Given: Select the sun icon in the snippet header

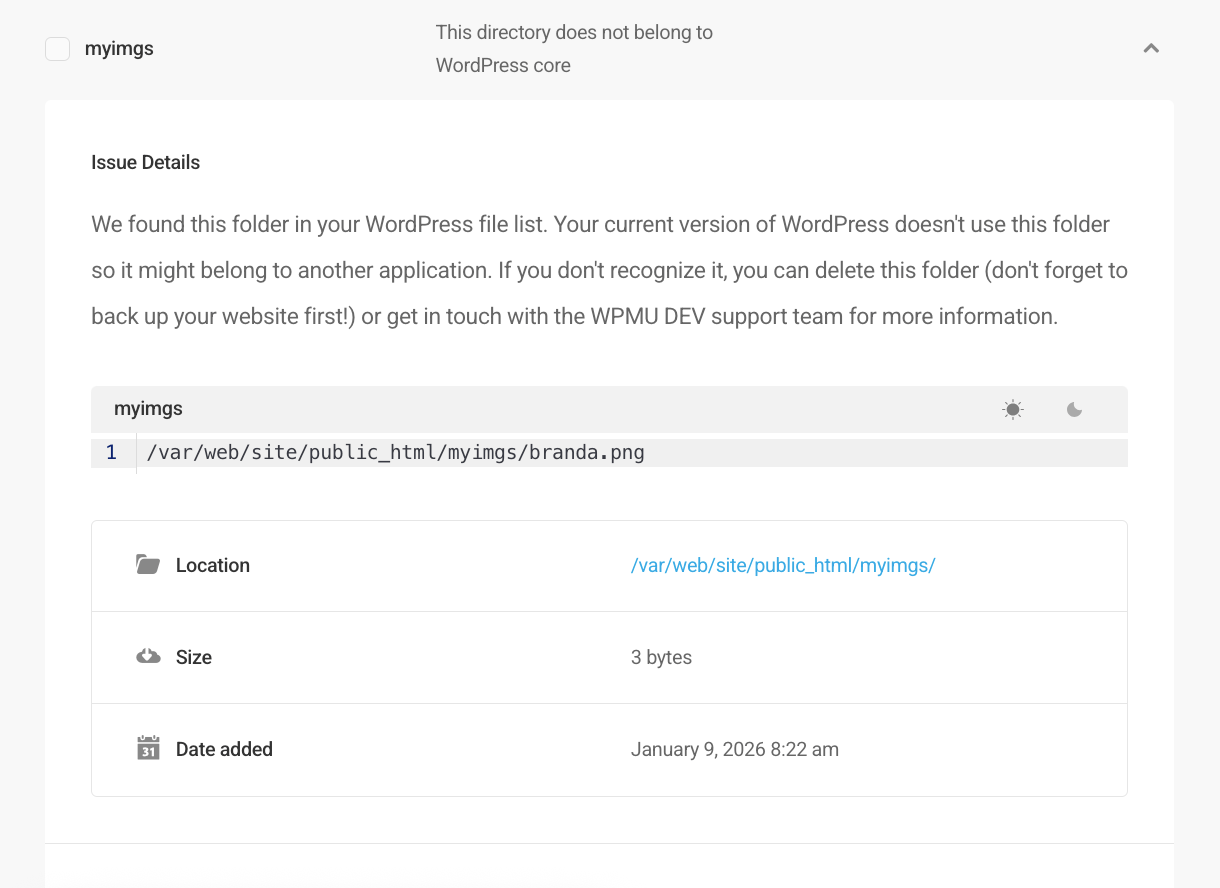Looking at the screenshot, I should point(1012,409).
